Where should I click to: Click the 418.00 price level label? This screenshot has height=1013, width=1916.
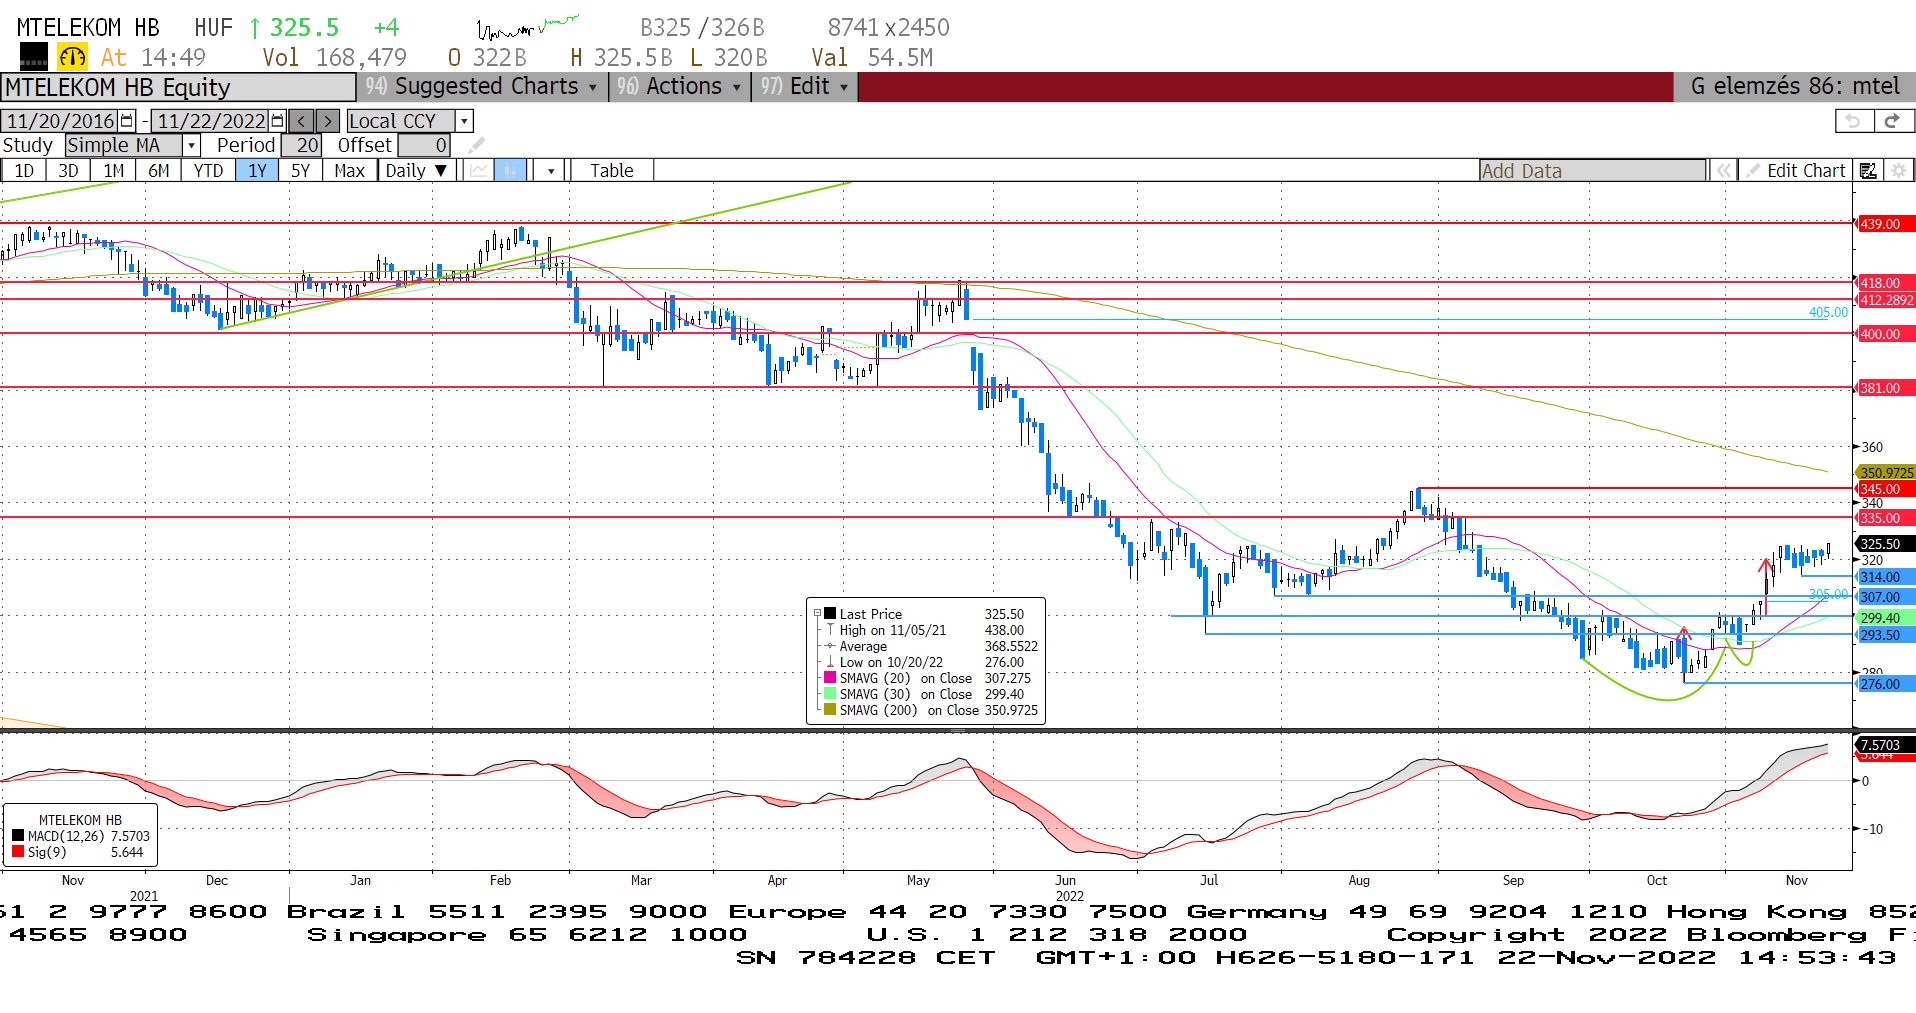[x=1884, y=283]
